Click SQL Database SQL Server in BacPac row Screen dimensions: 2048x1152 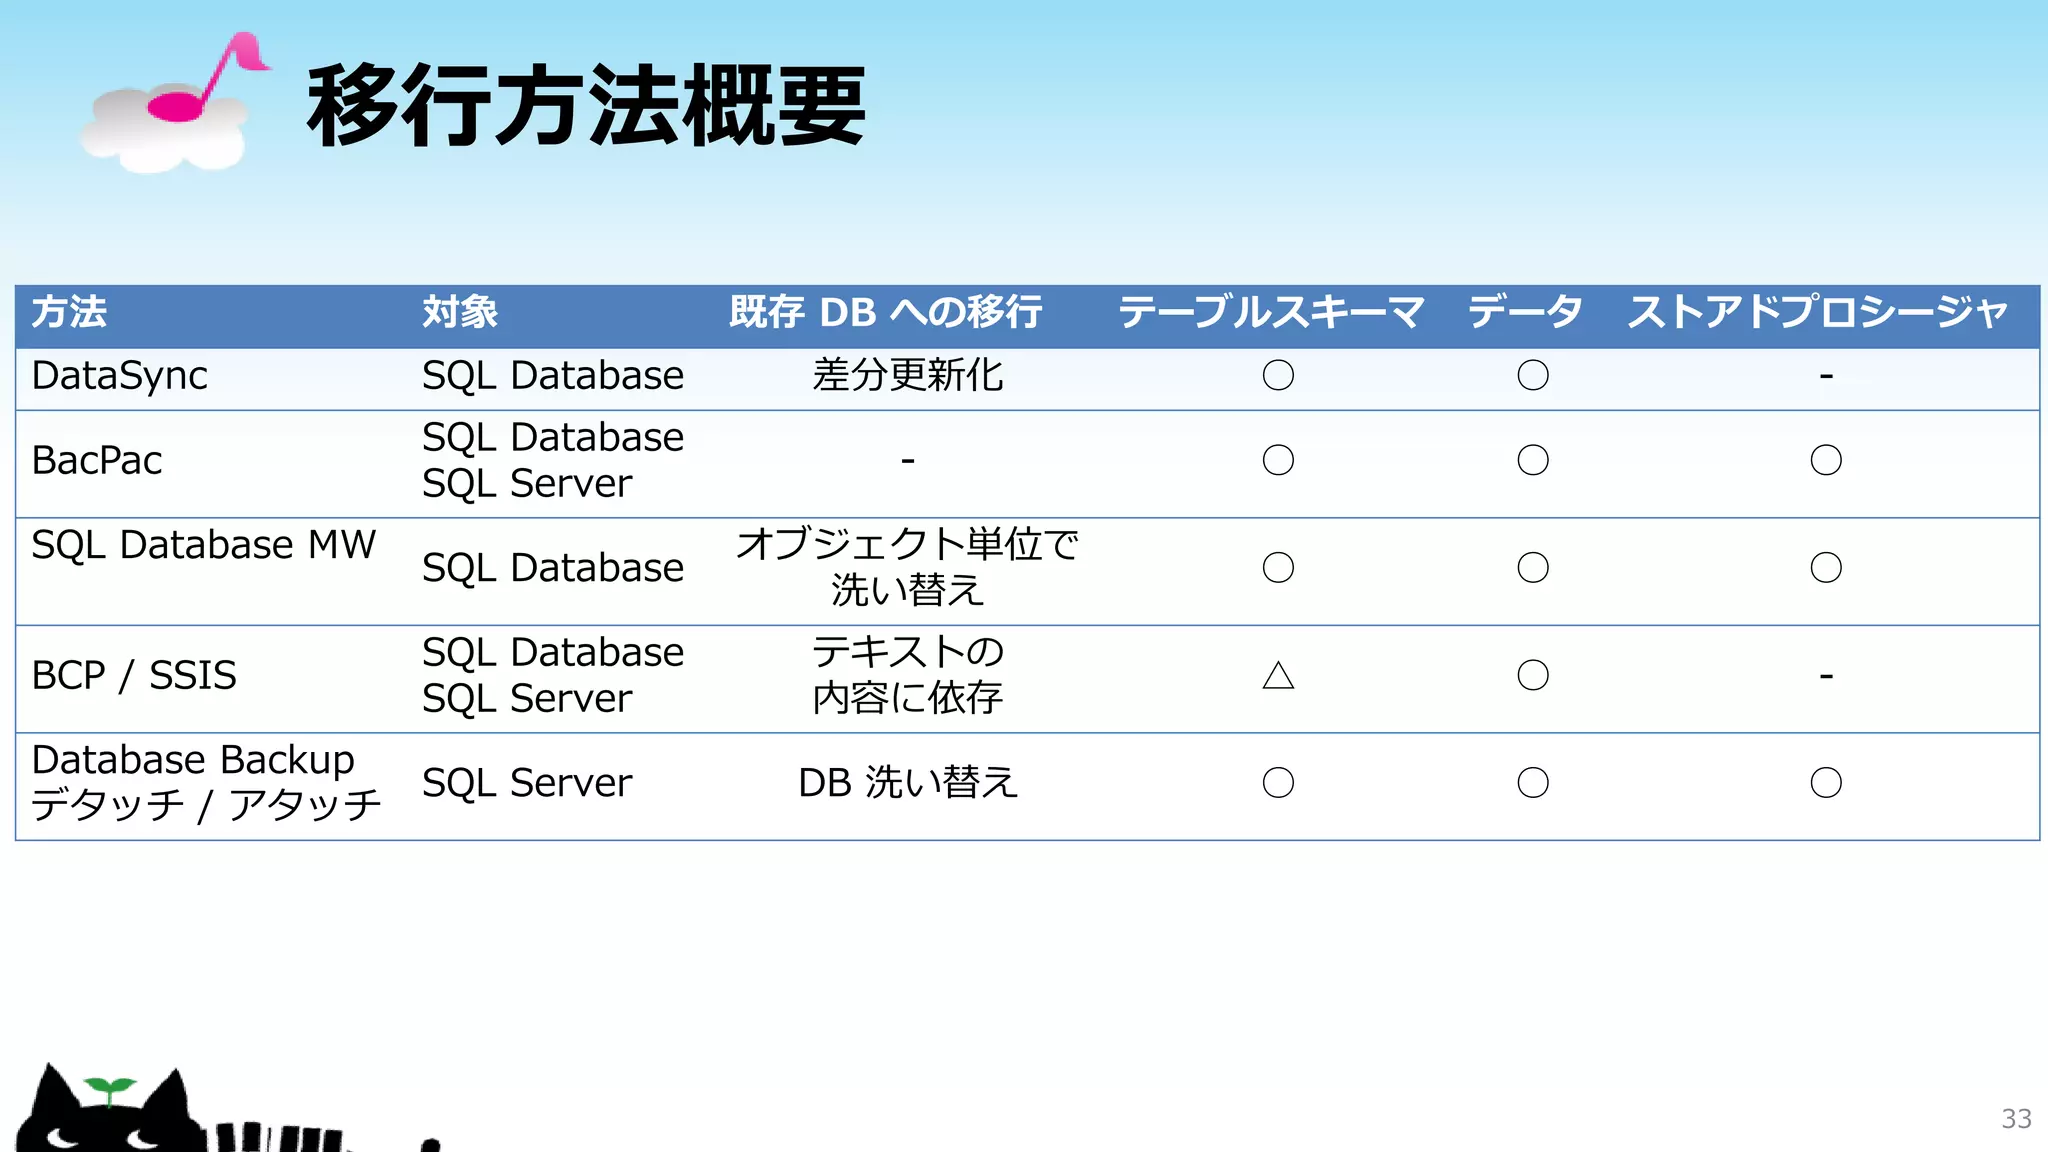pos(553,461)
